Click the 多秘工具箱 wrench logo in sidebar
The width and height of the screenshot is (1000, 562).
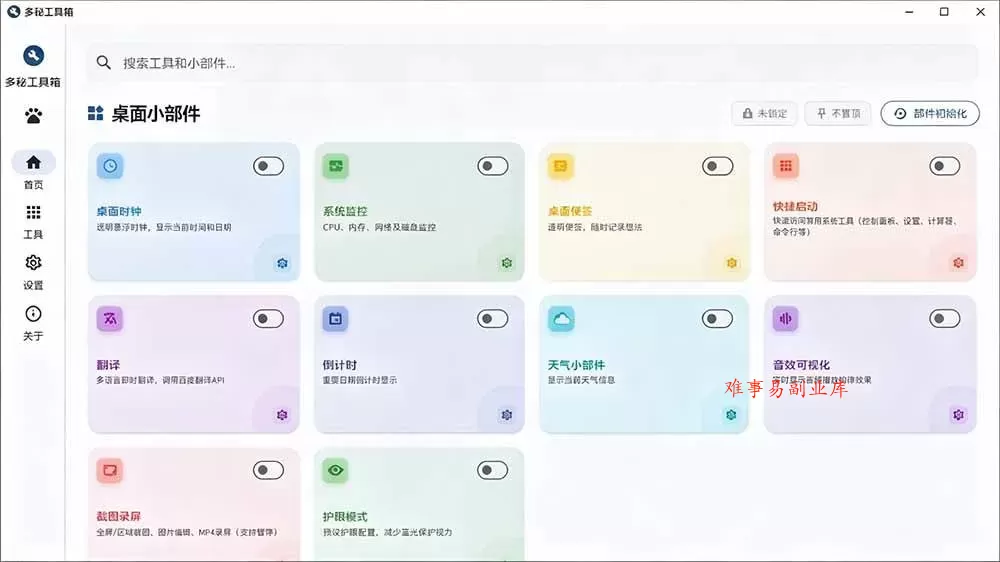click(x=33, y=56)
